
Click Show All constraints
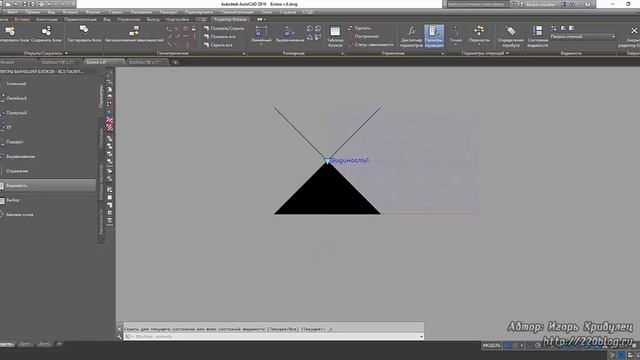click(x=219, y=37)
